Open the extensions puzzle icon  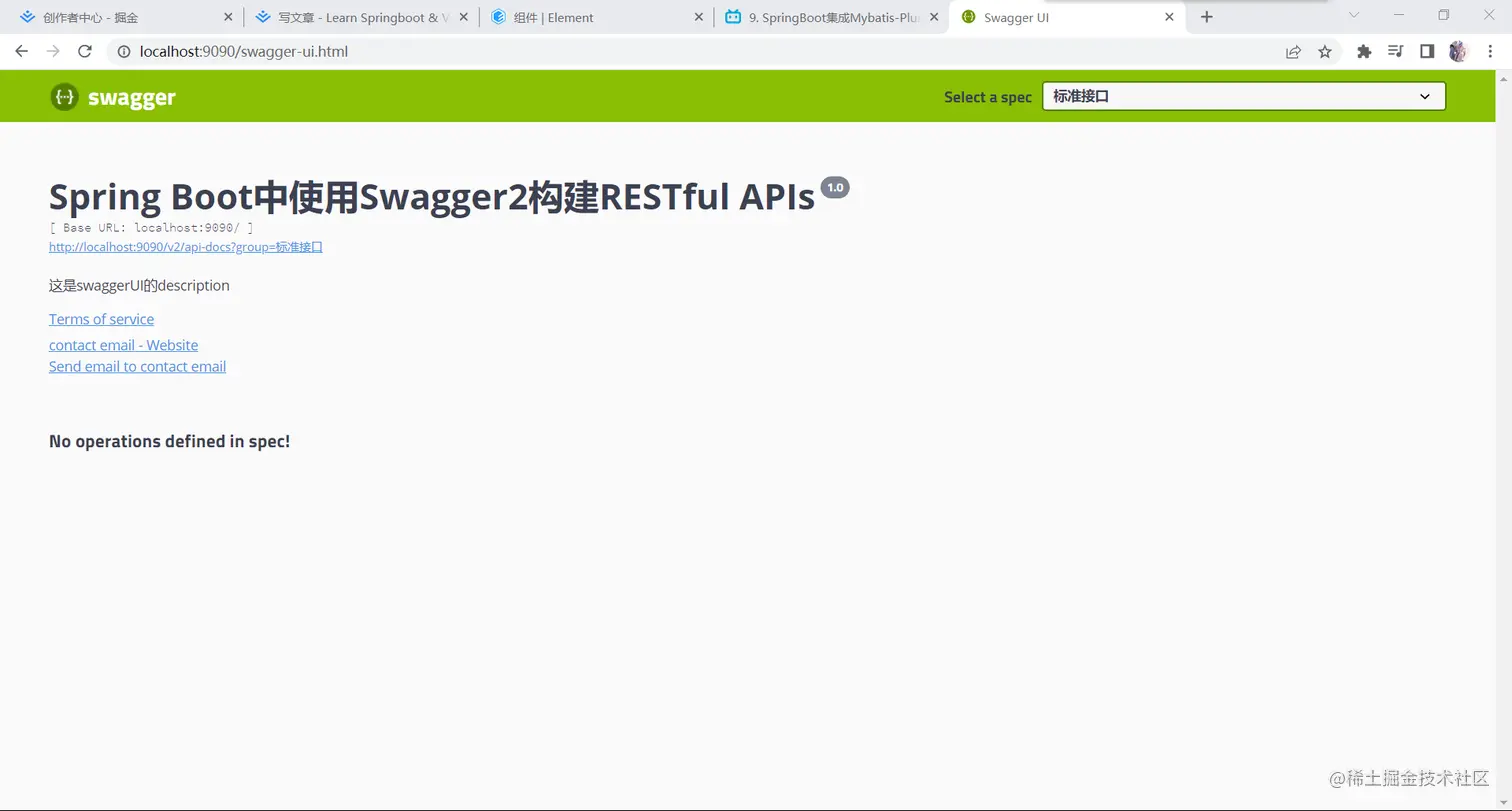(x=1364, y=51)
